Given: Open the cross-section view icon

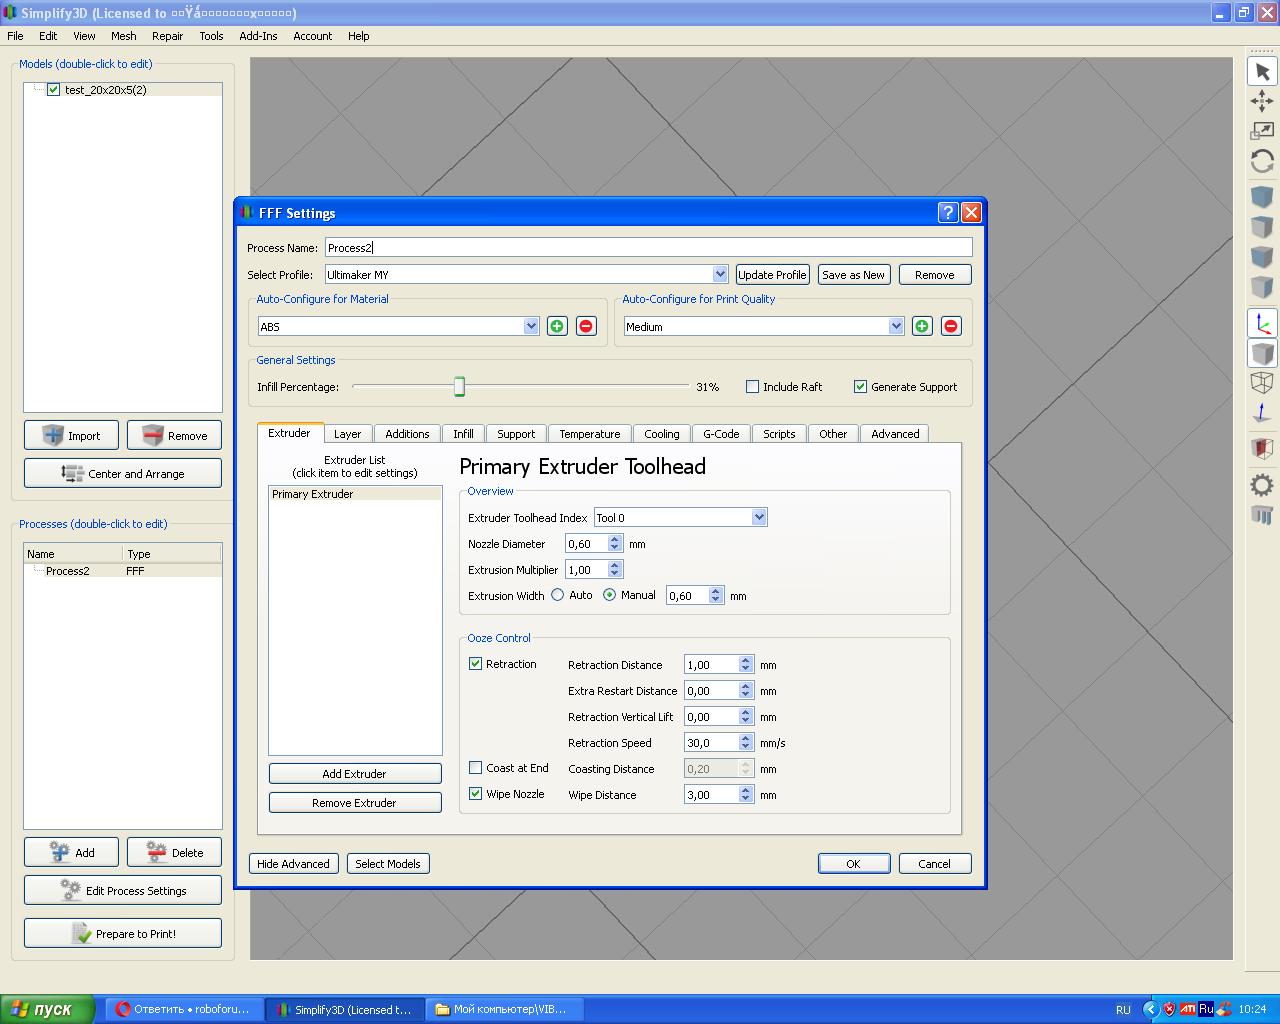Looking at the screenshot, I should [1262, 447].
